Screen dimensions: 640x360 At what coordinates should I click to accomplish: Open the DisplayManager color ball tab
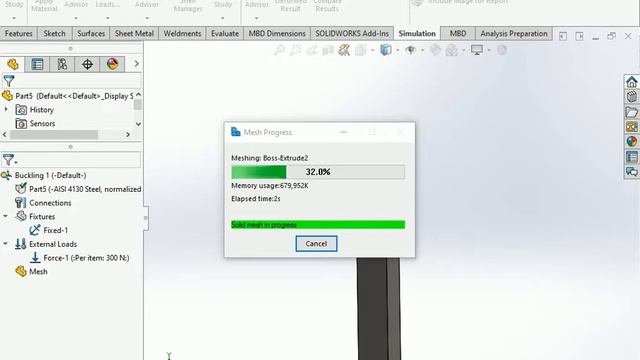point(112,64)
